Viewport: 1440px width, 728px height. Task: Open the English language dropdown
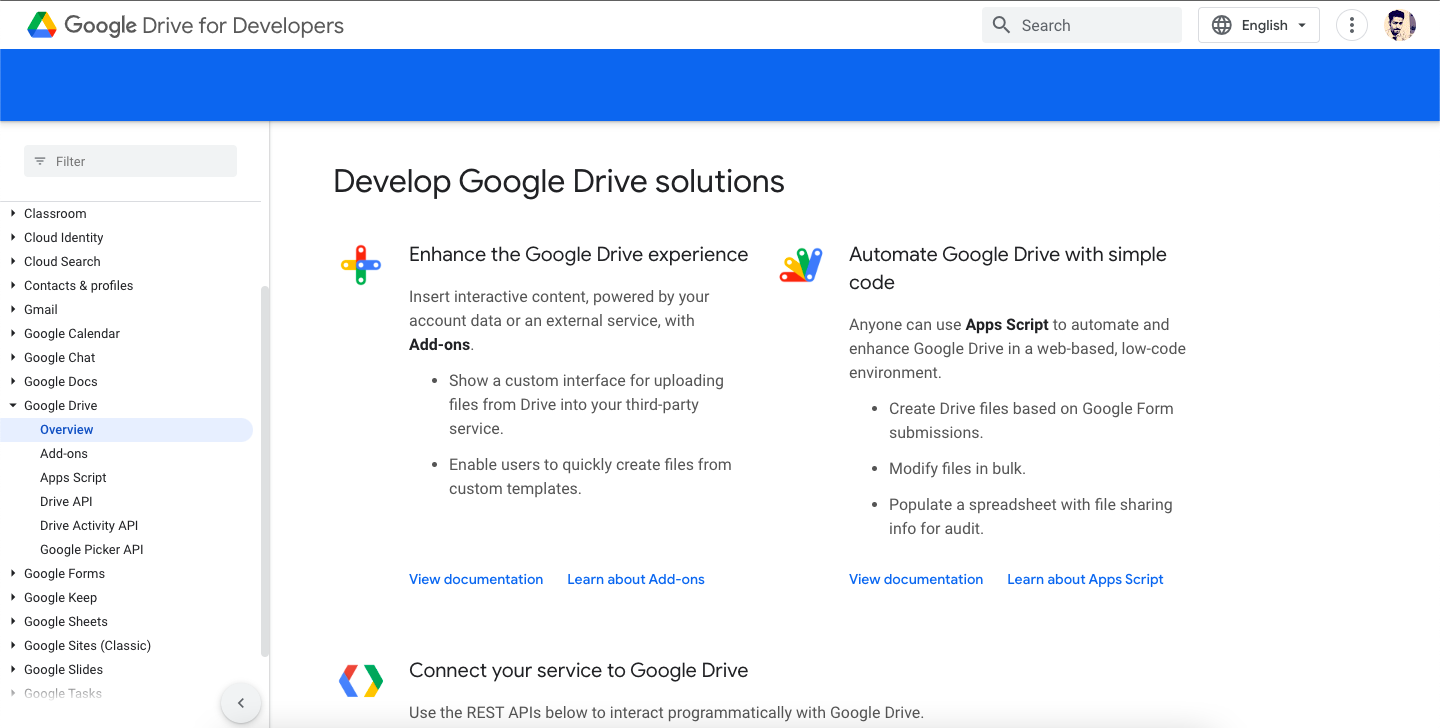(x=1259, y=25)
